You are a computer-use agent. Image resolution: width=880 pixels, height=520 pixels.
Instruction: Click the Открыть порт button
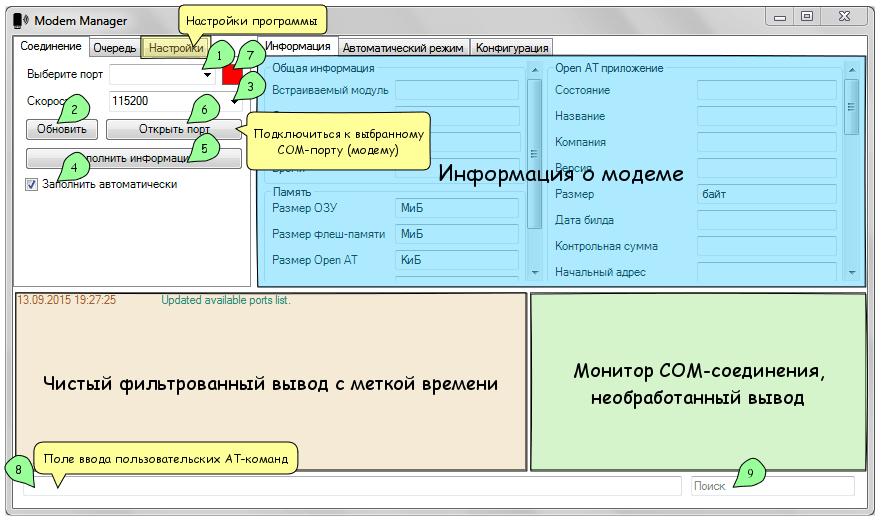[x=174, y=129]
